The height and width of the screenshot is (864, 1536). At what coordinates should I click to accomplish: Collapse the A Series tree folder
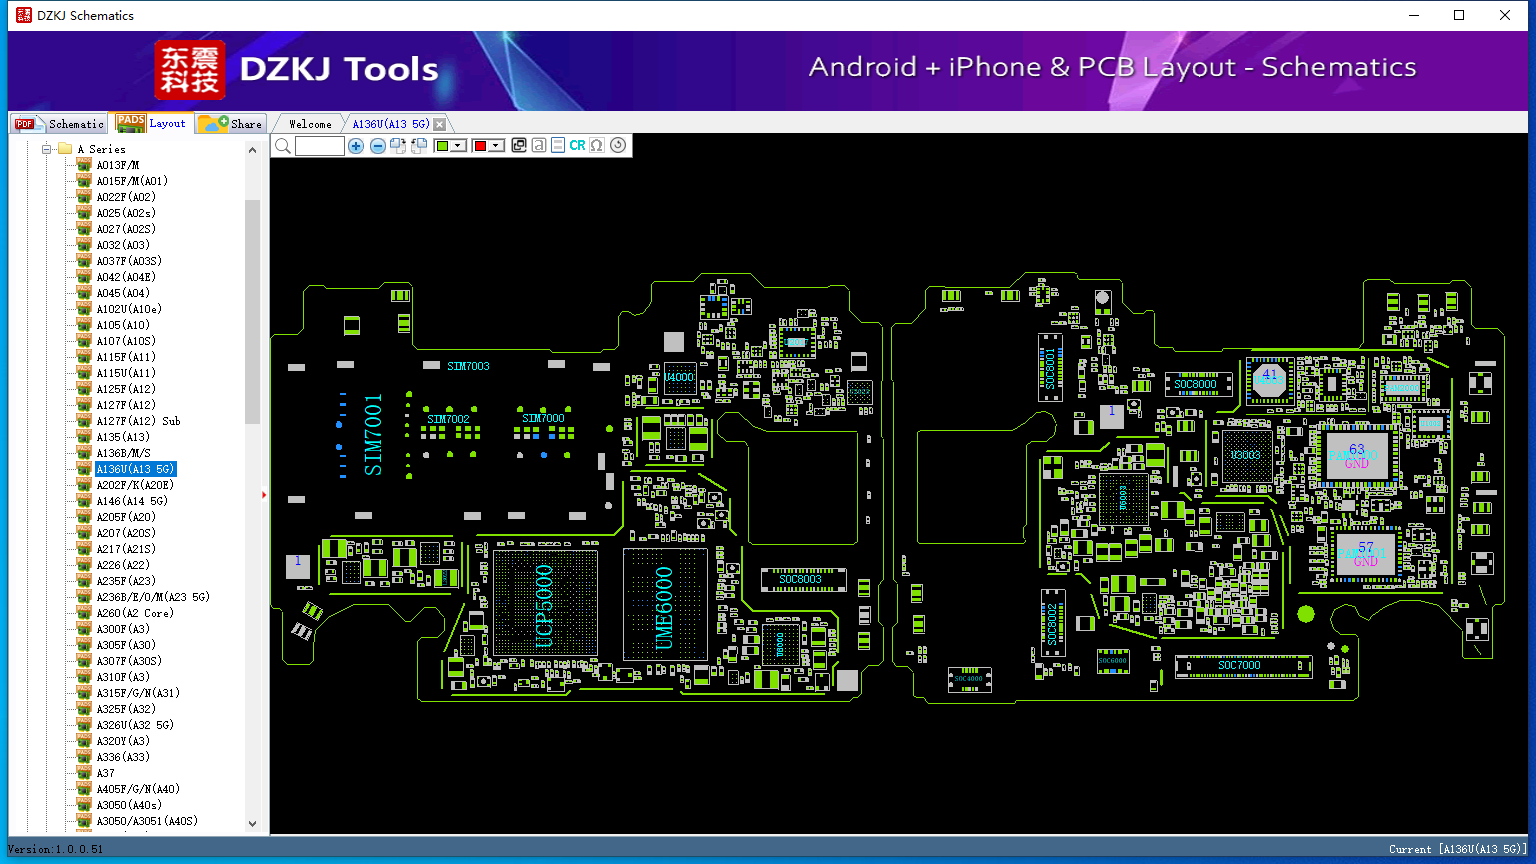click(x=46, y=149)
